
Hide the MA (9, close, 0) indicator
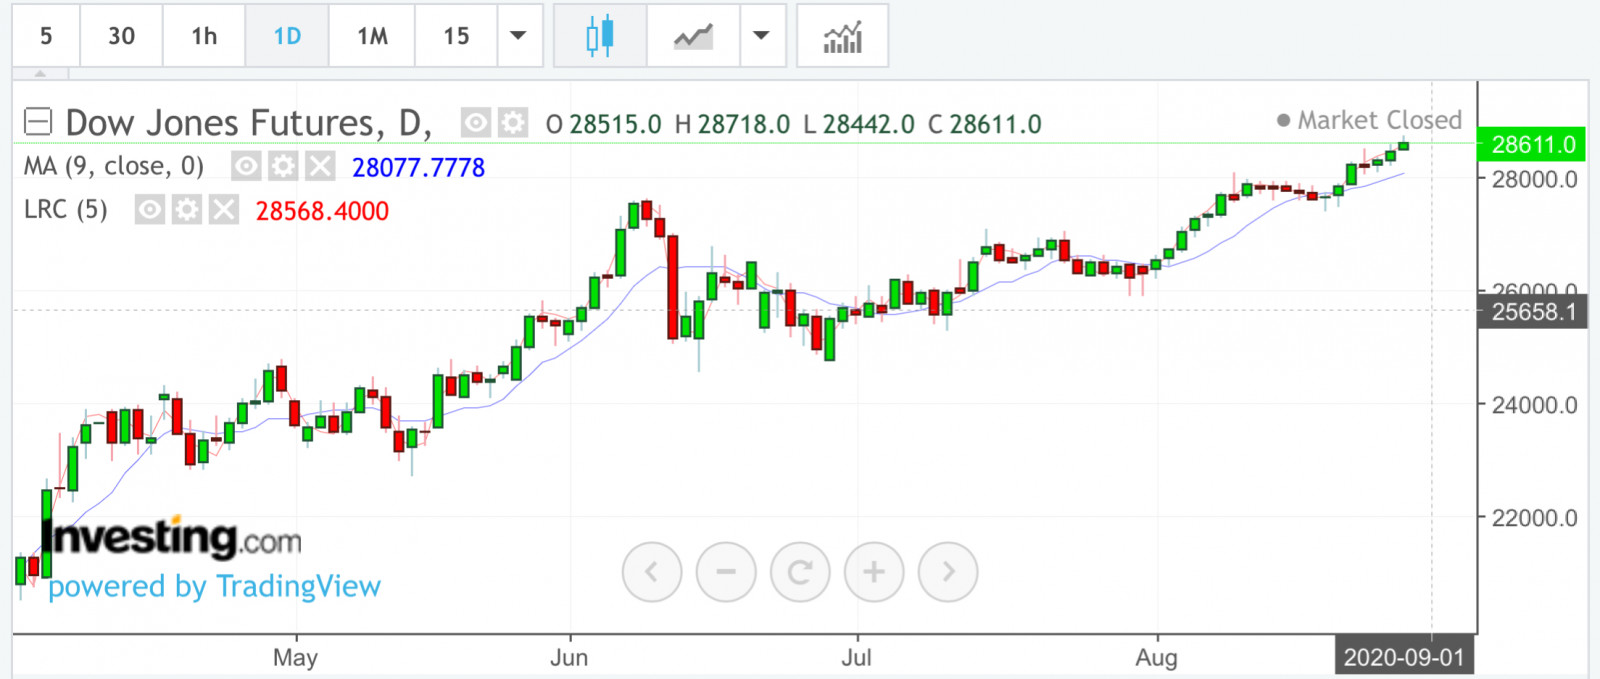point(246,166)
